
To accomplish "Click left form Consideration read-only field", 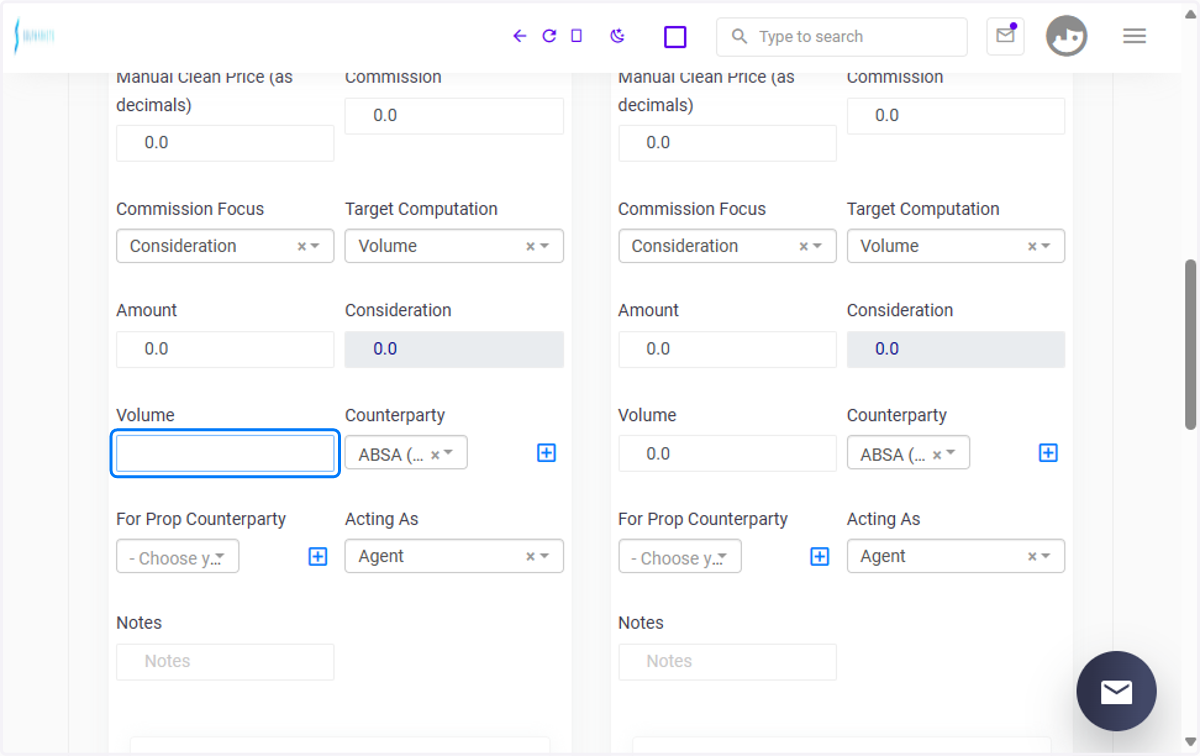I will [x=454, y=349].
